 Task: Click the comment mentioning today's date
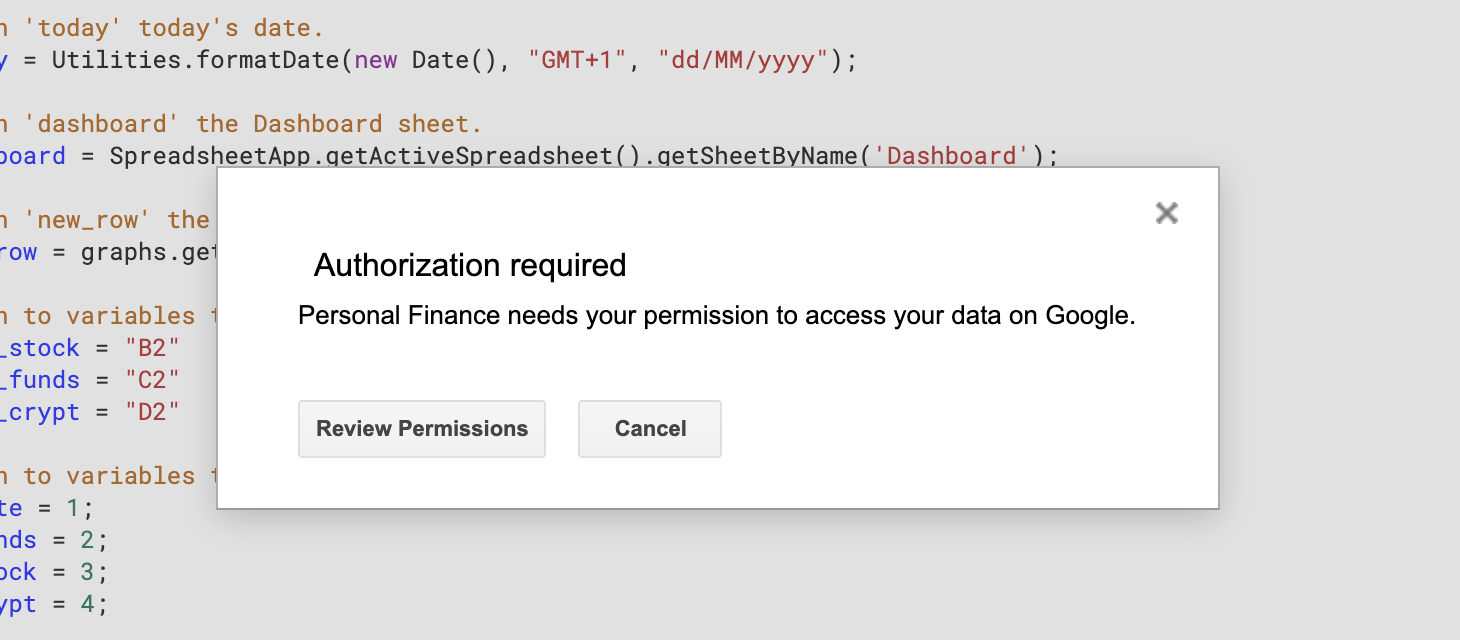click(x=162, y=28)
